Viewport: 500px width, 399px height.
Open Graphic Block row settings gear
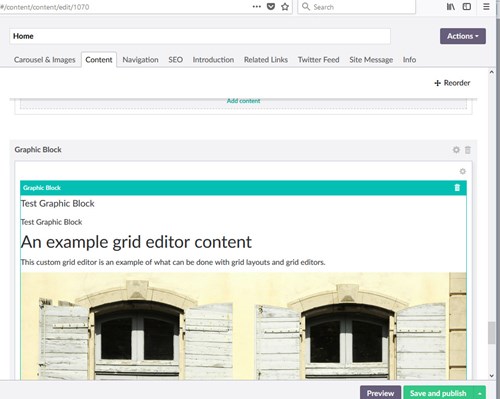point(456,150)
